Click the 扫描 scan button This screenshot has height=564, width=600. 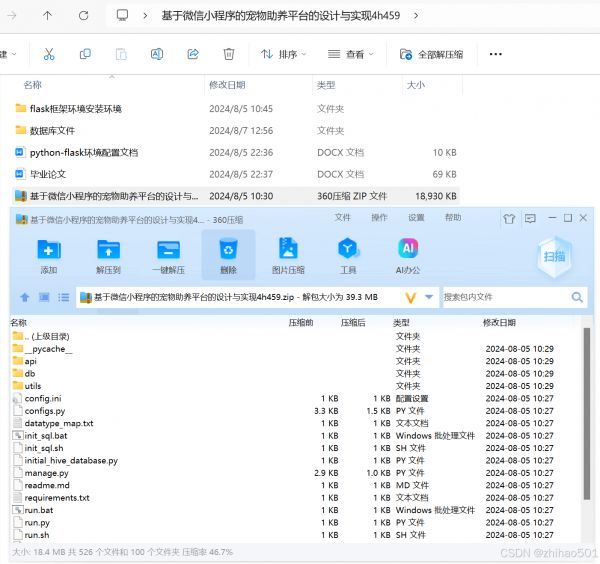click(554, 256)
